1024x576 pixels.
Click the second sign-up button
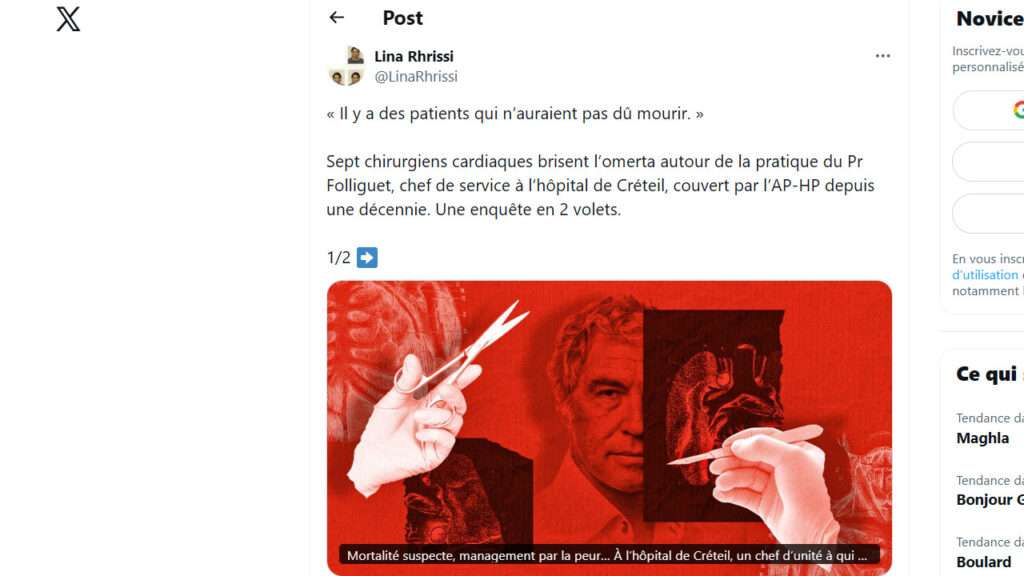pyautogui.click(x=988, y=162)
